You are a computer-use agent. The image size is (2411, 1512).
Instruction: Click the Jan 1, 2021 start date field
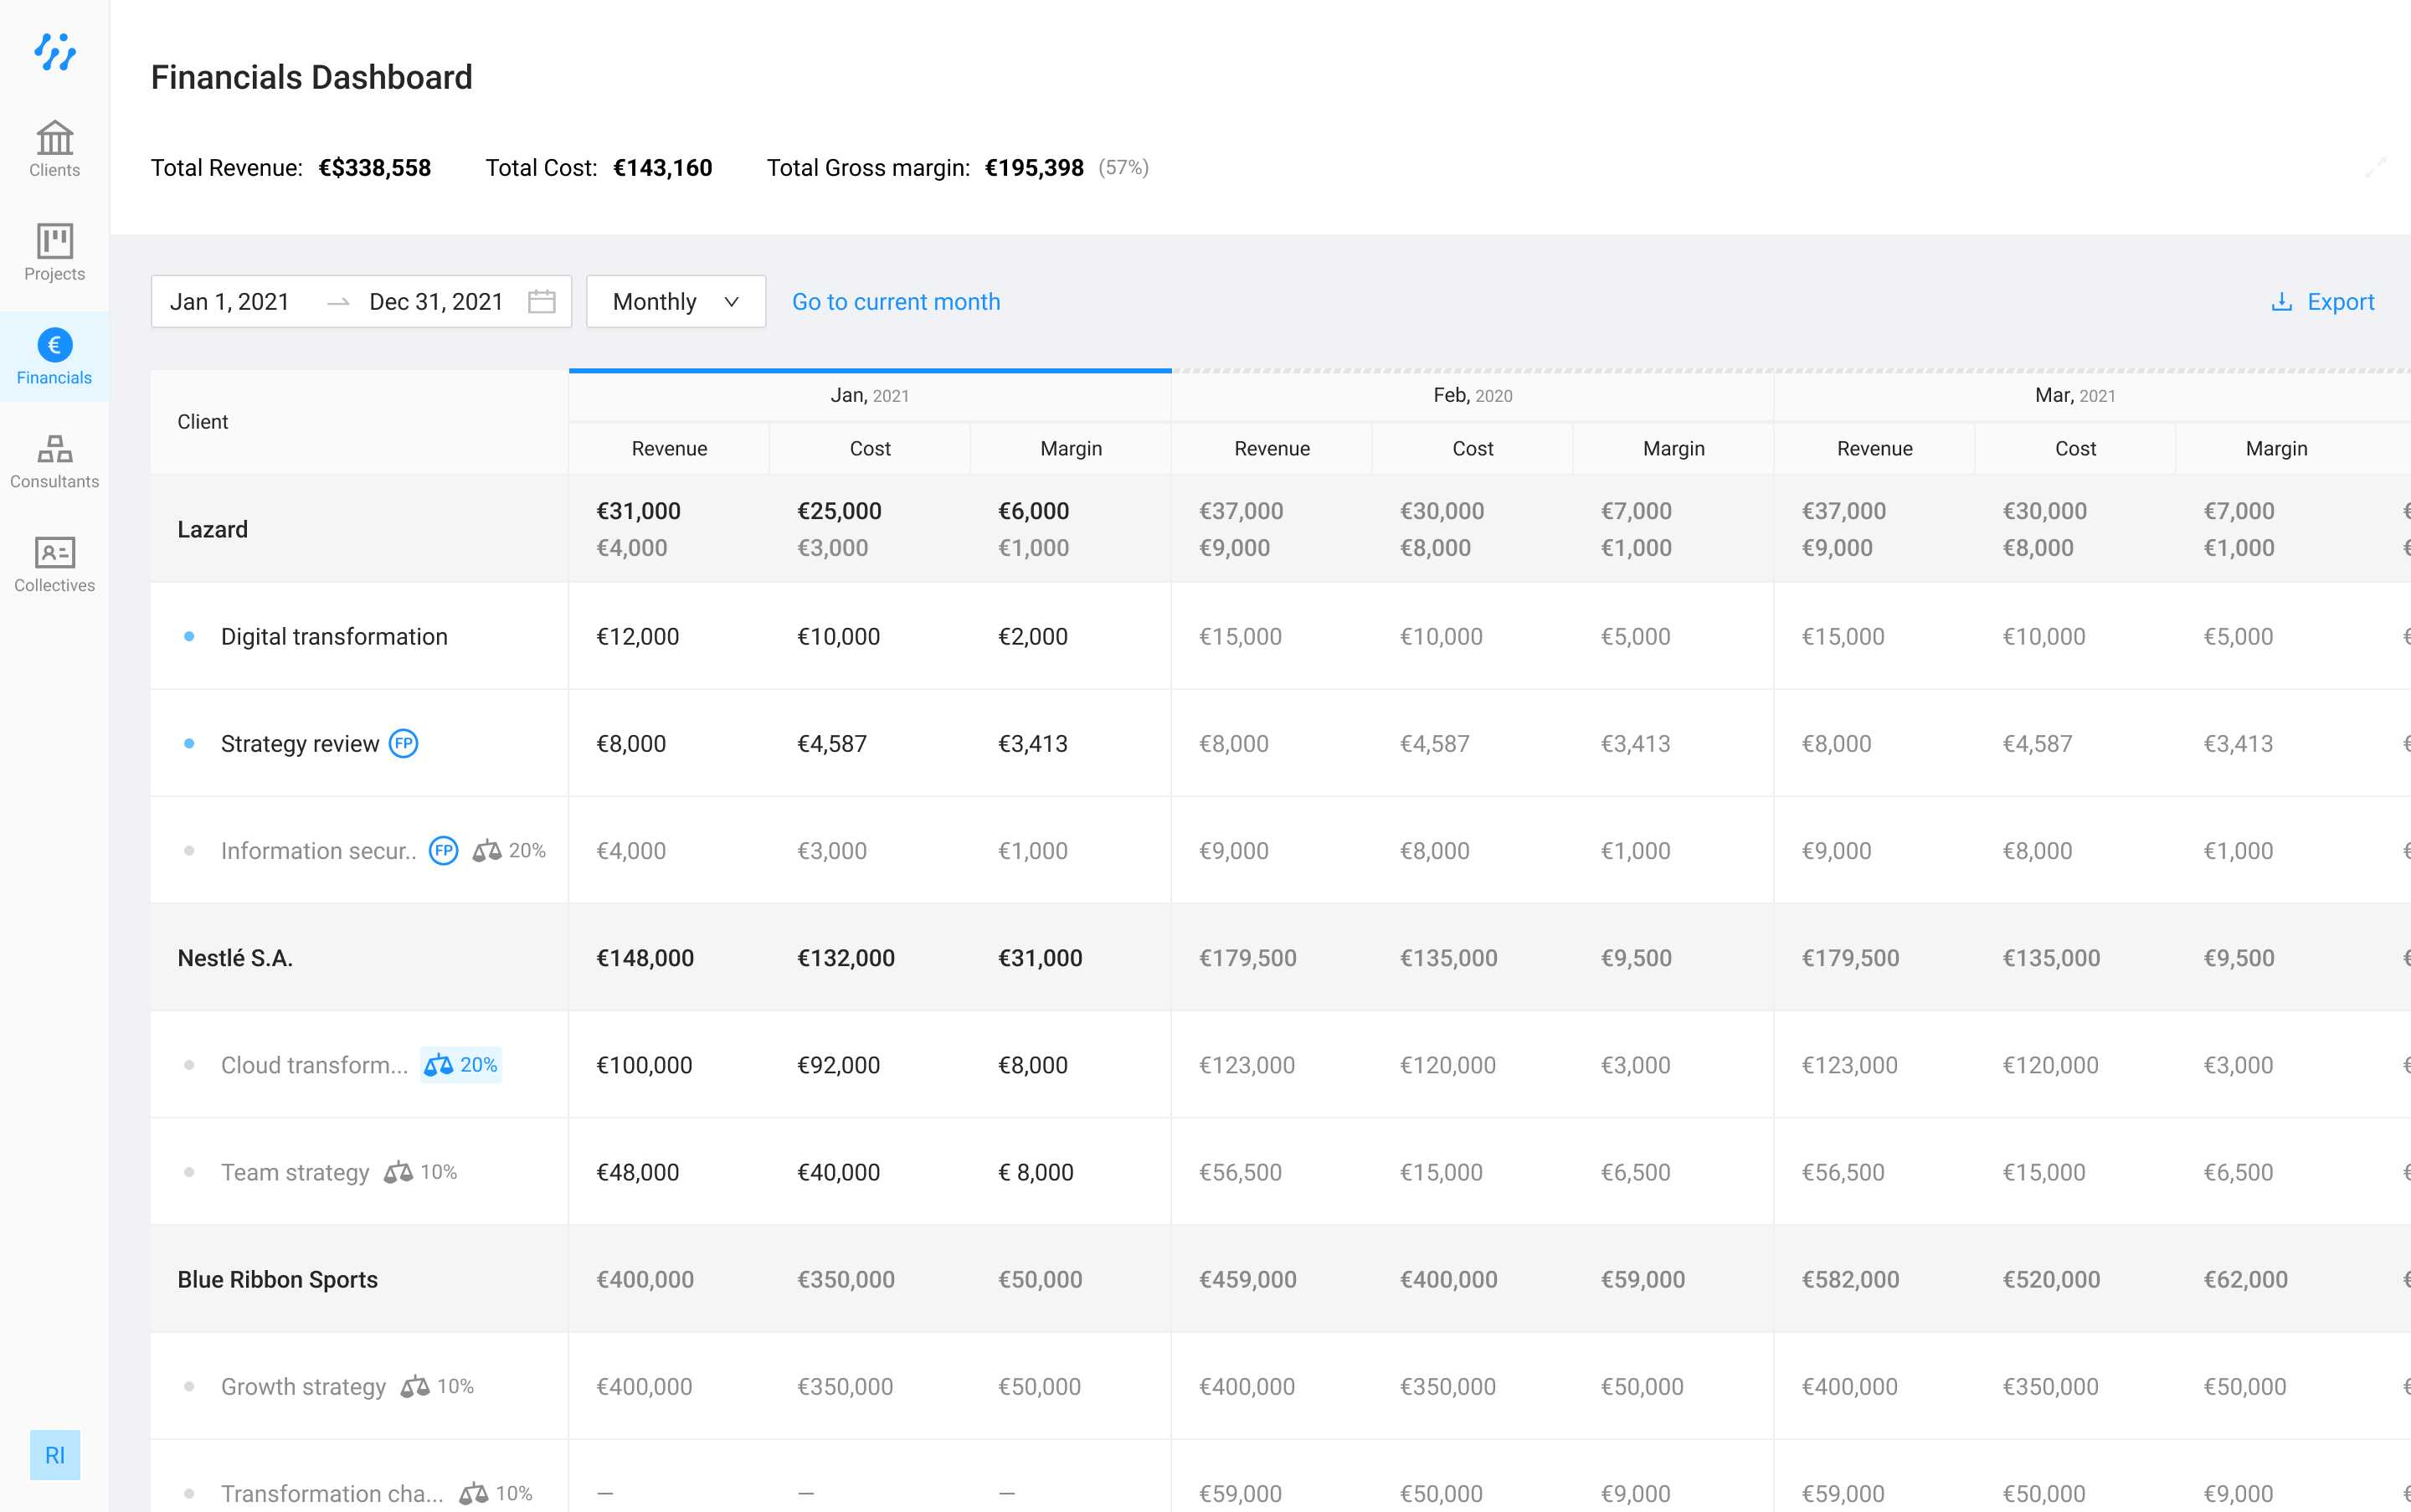[230, 302]
